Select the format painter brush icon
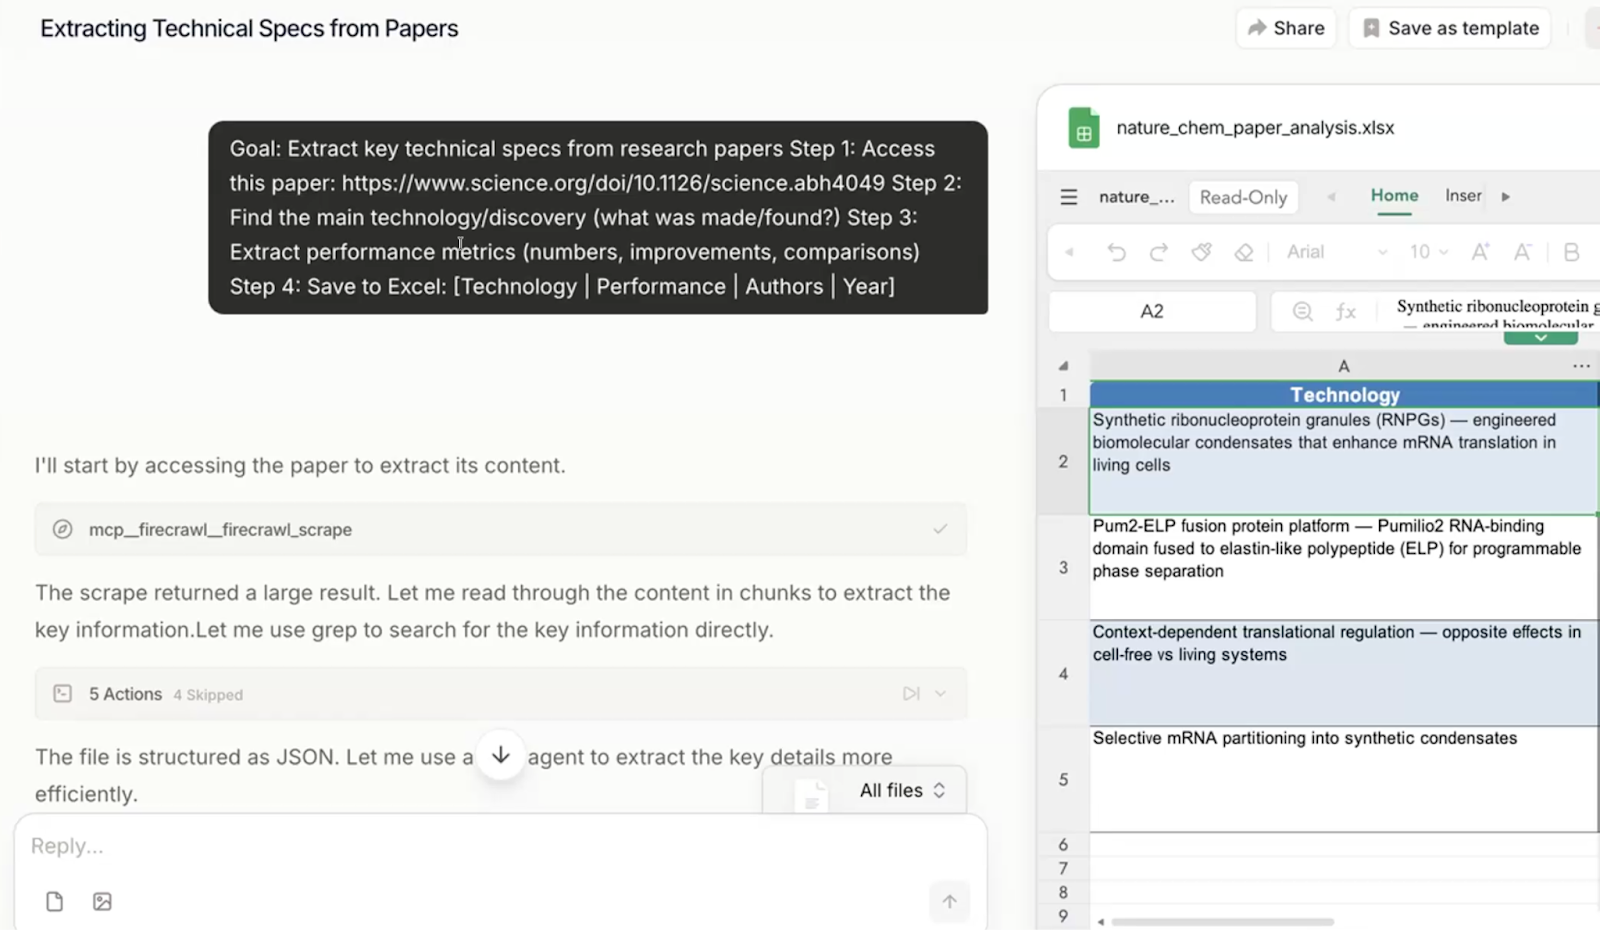This screenshot has height=930, width=1600. (1201, 252)
